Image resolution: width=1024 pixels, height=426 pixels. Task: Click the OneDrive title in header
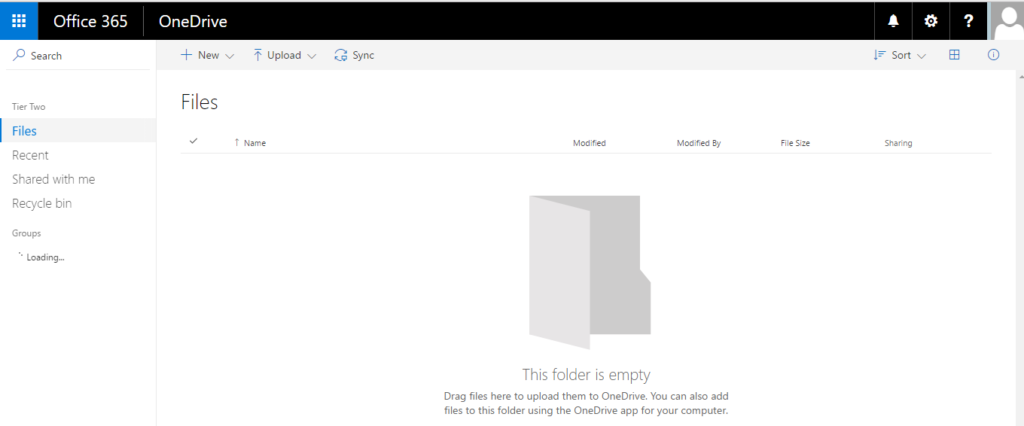[x=193, y=21]
